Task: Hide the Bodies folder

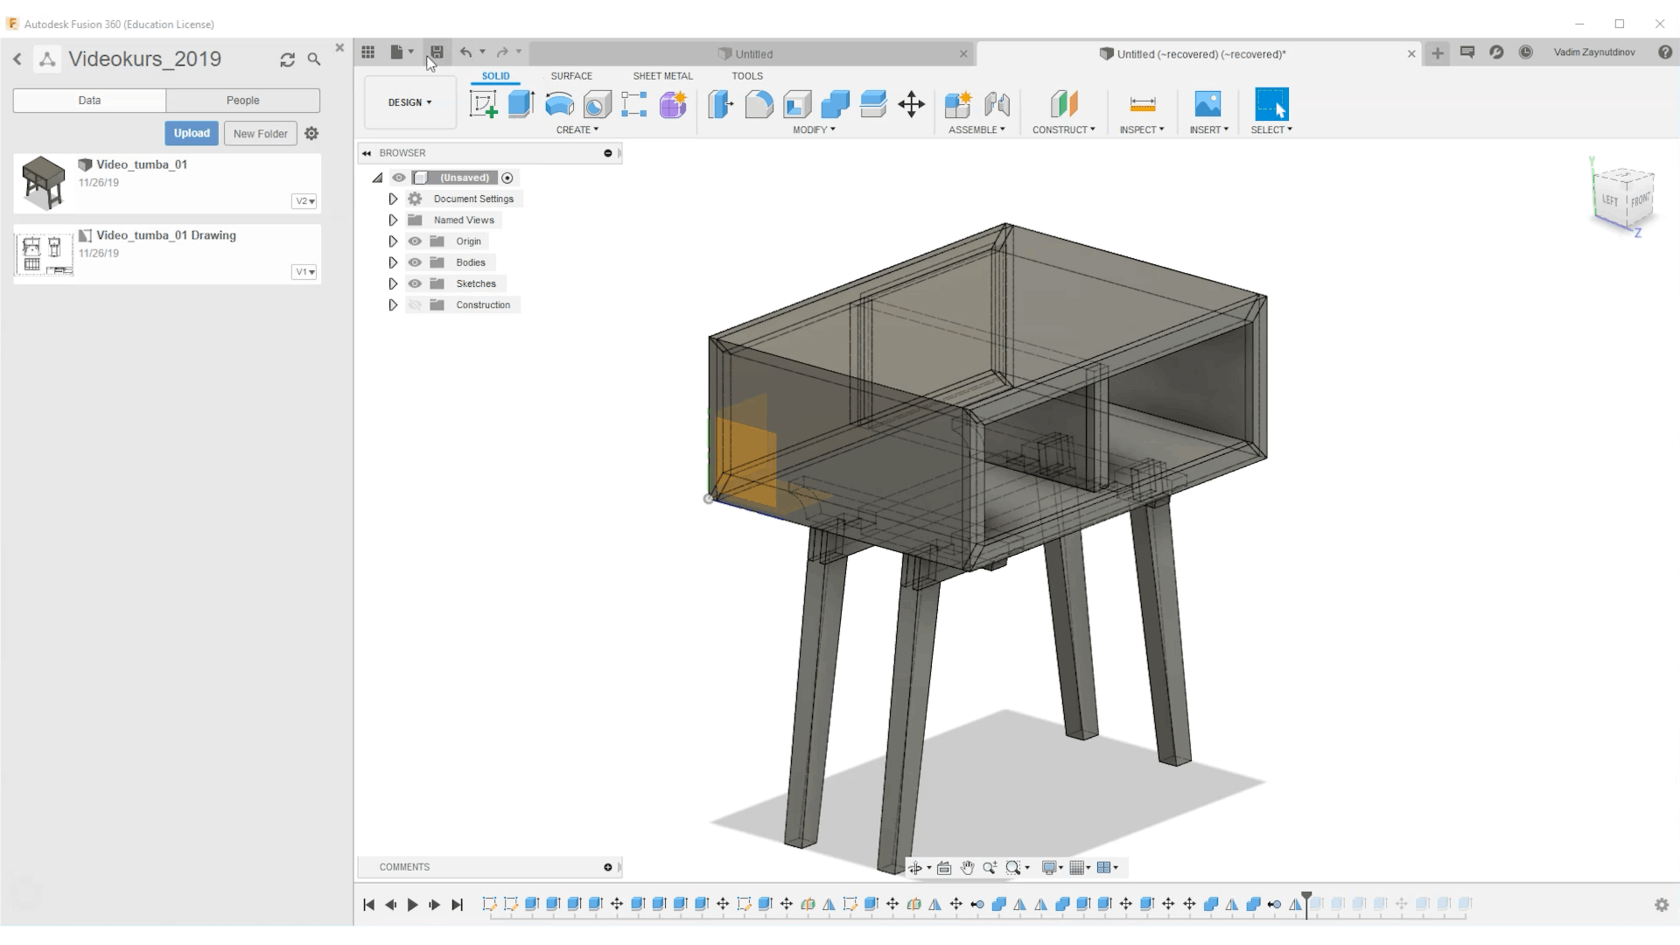Action: (415, 262)
